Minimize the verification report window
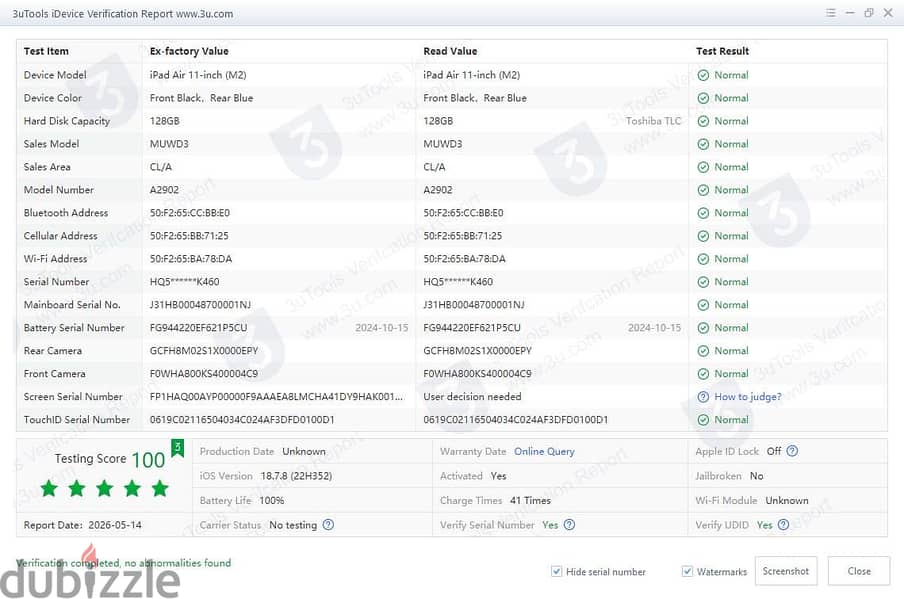904x599 pixels. 850,13
